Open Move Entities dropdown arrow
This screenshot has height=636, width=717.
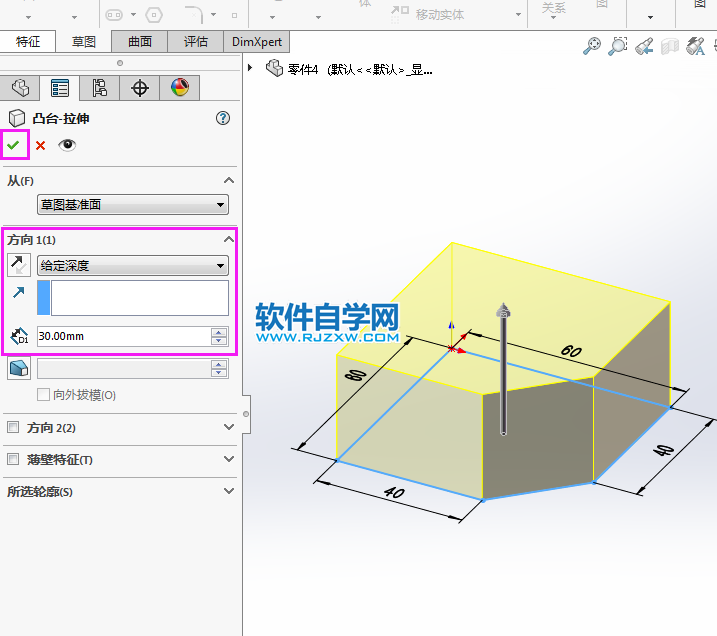[x=518, y=15]
